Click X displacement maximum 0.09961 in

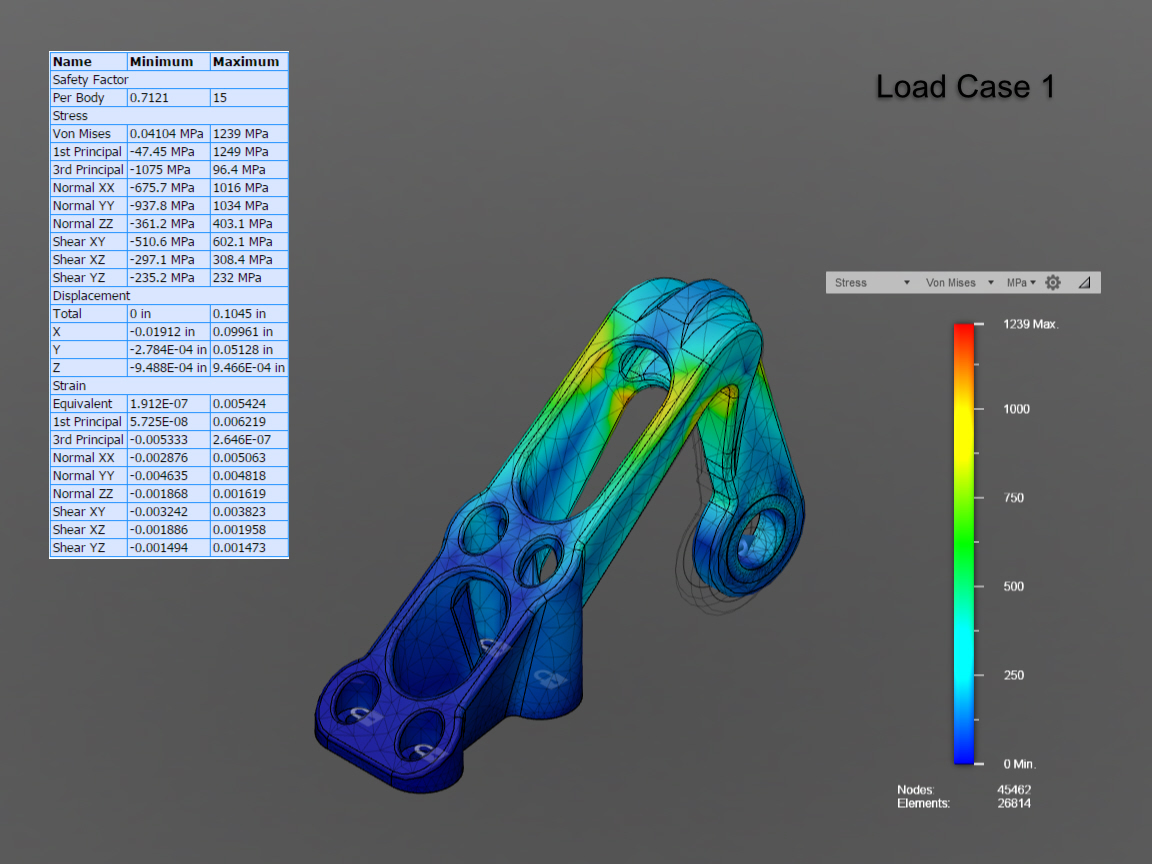click(x=249, y=331)
